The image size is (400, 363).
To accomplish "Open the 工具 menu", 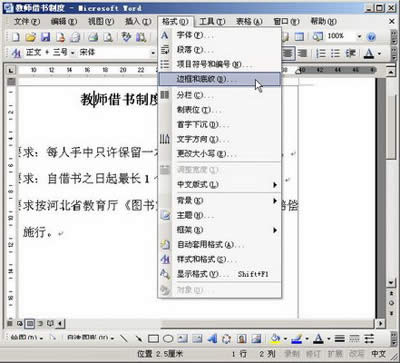I will (x=212, y=22).
